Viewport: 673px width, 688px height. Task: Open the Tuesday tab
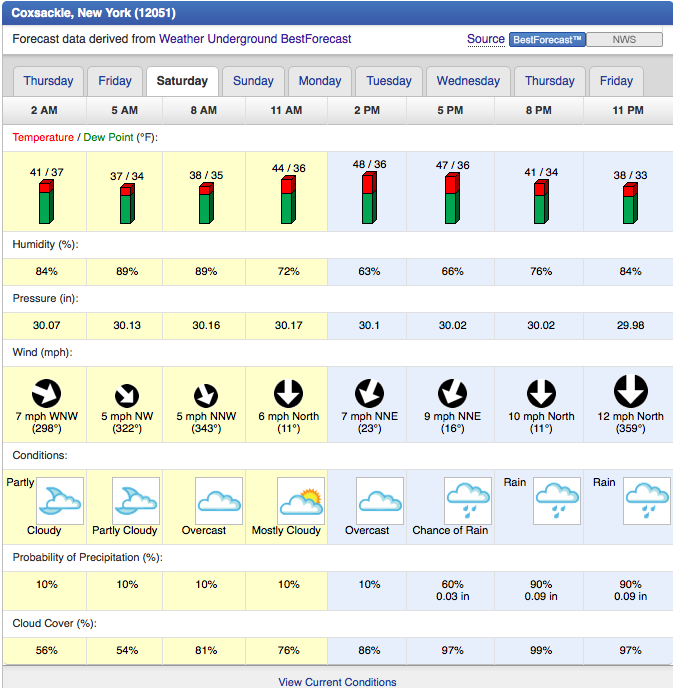tap(389, 81)
